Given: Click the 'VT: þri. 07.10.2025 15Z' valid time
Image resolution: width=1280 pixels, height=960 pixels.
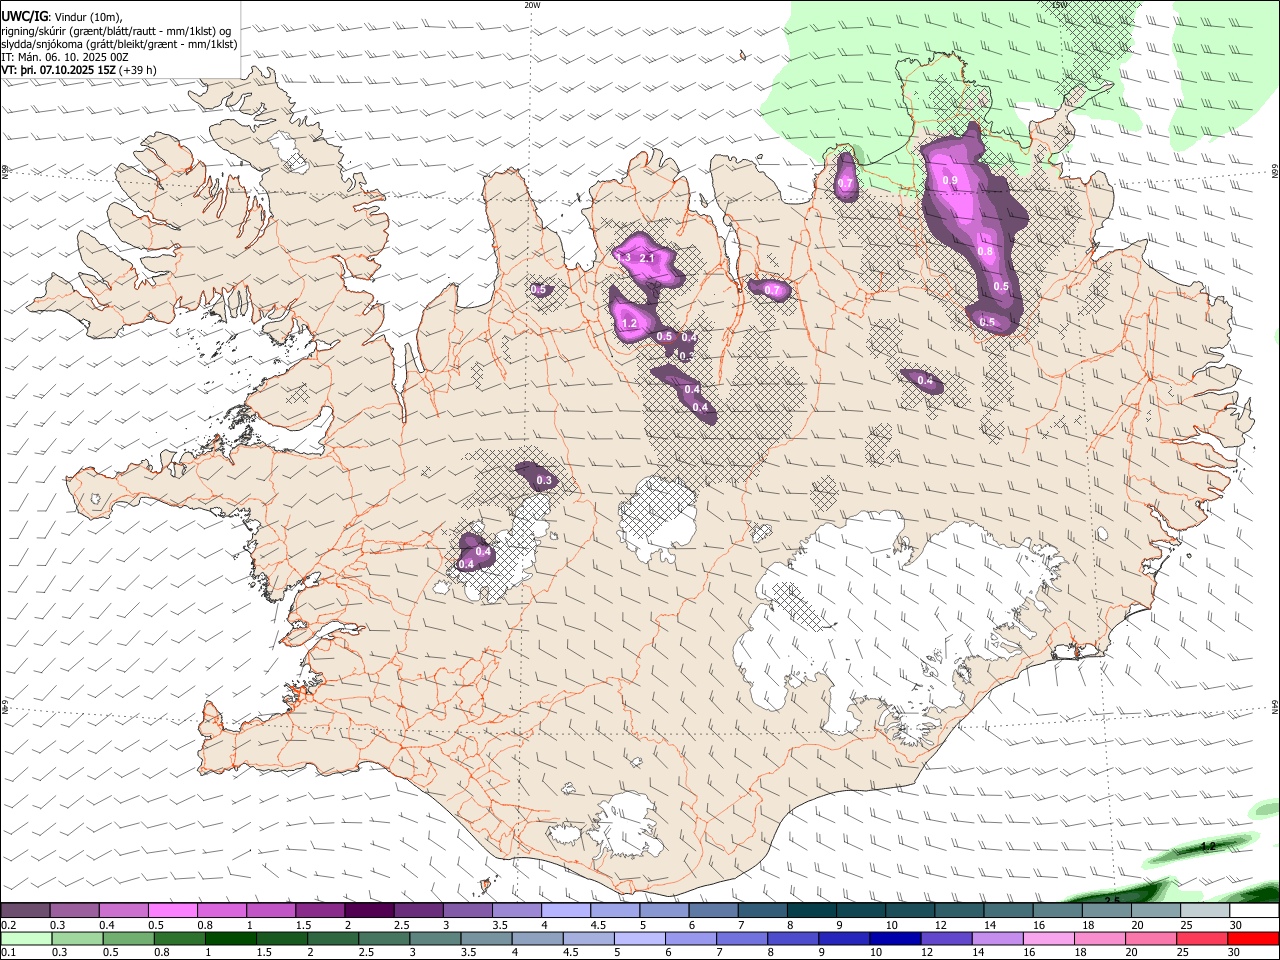Looking at the screenshot, I should [x=58, y=70].
